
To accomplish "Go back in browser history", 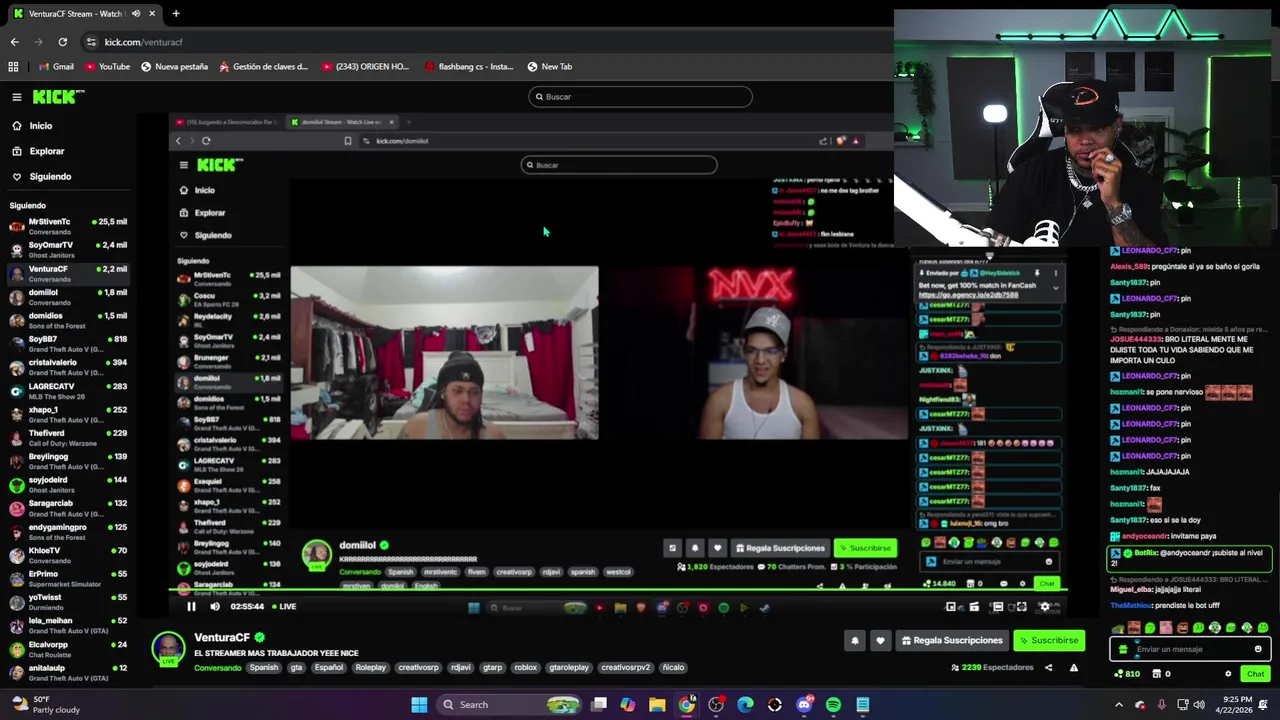I will pyautogui.click(x=14, y=42).
